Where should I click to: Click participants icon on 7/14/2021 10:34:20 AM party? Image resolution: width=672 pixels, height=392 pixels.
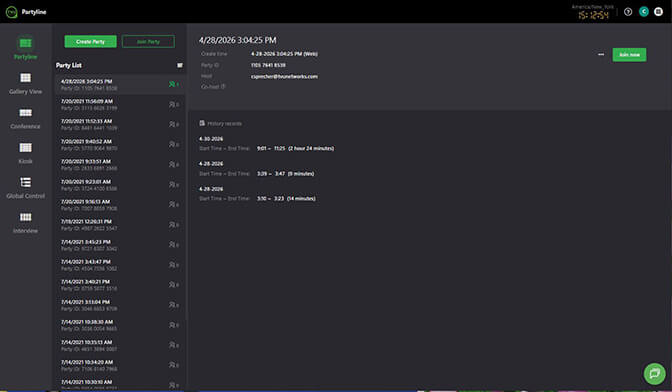point(174,365)
